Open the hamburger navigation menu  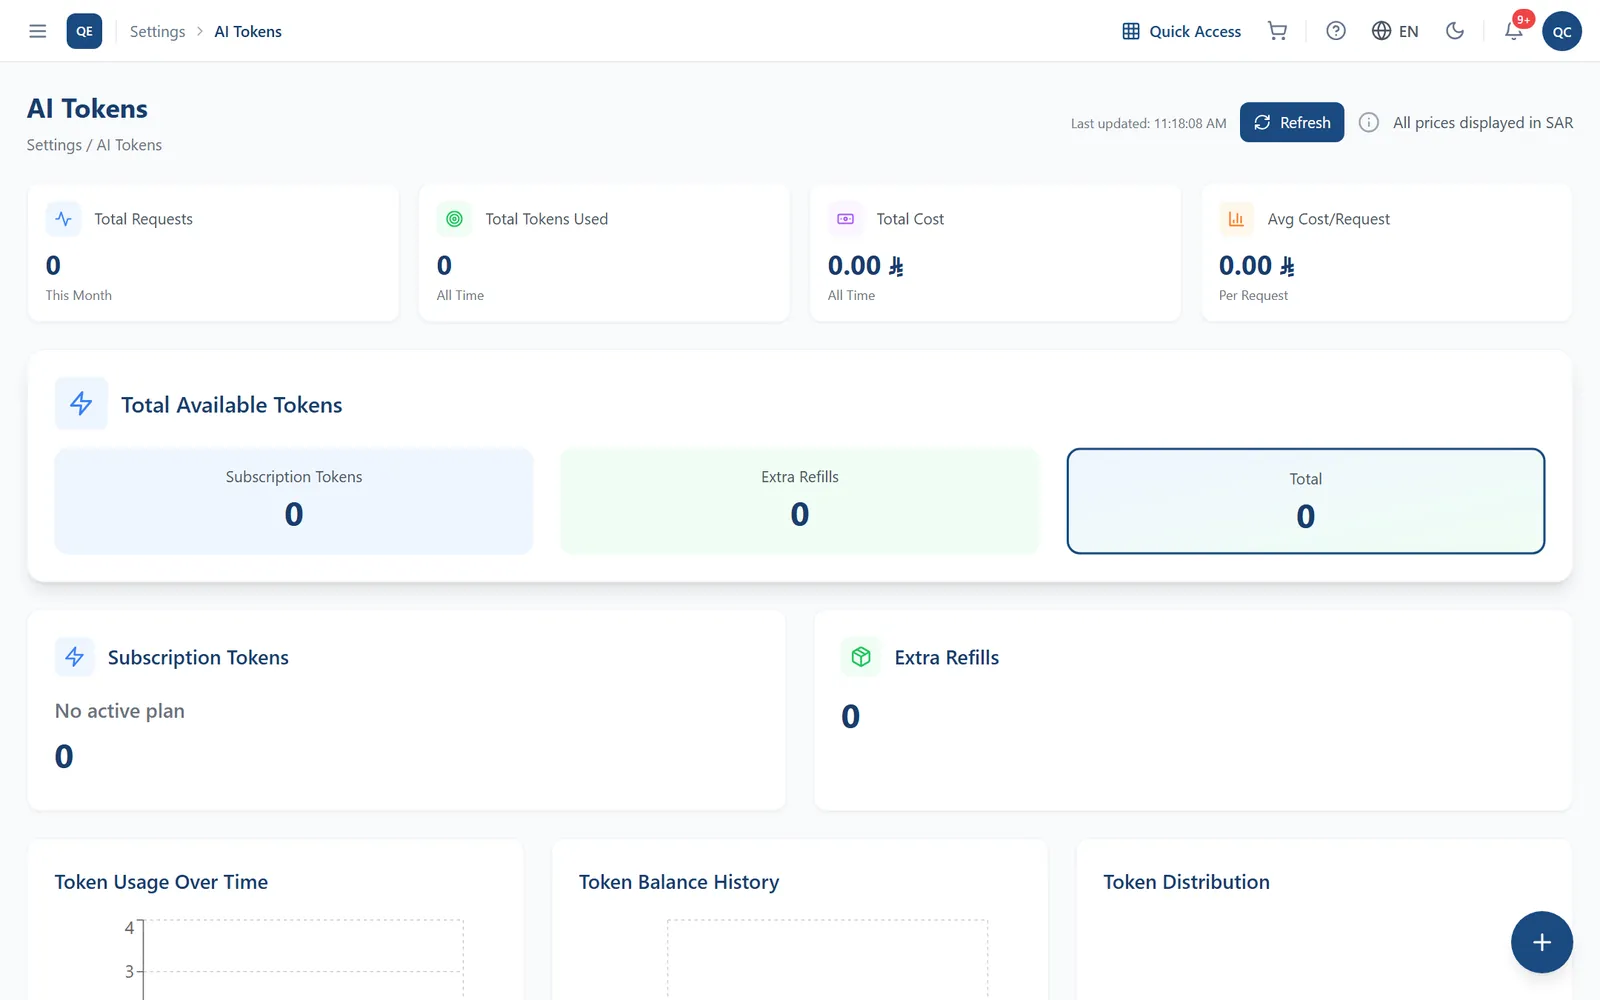(38, 31)
